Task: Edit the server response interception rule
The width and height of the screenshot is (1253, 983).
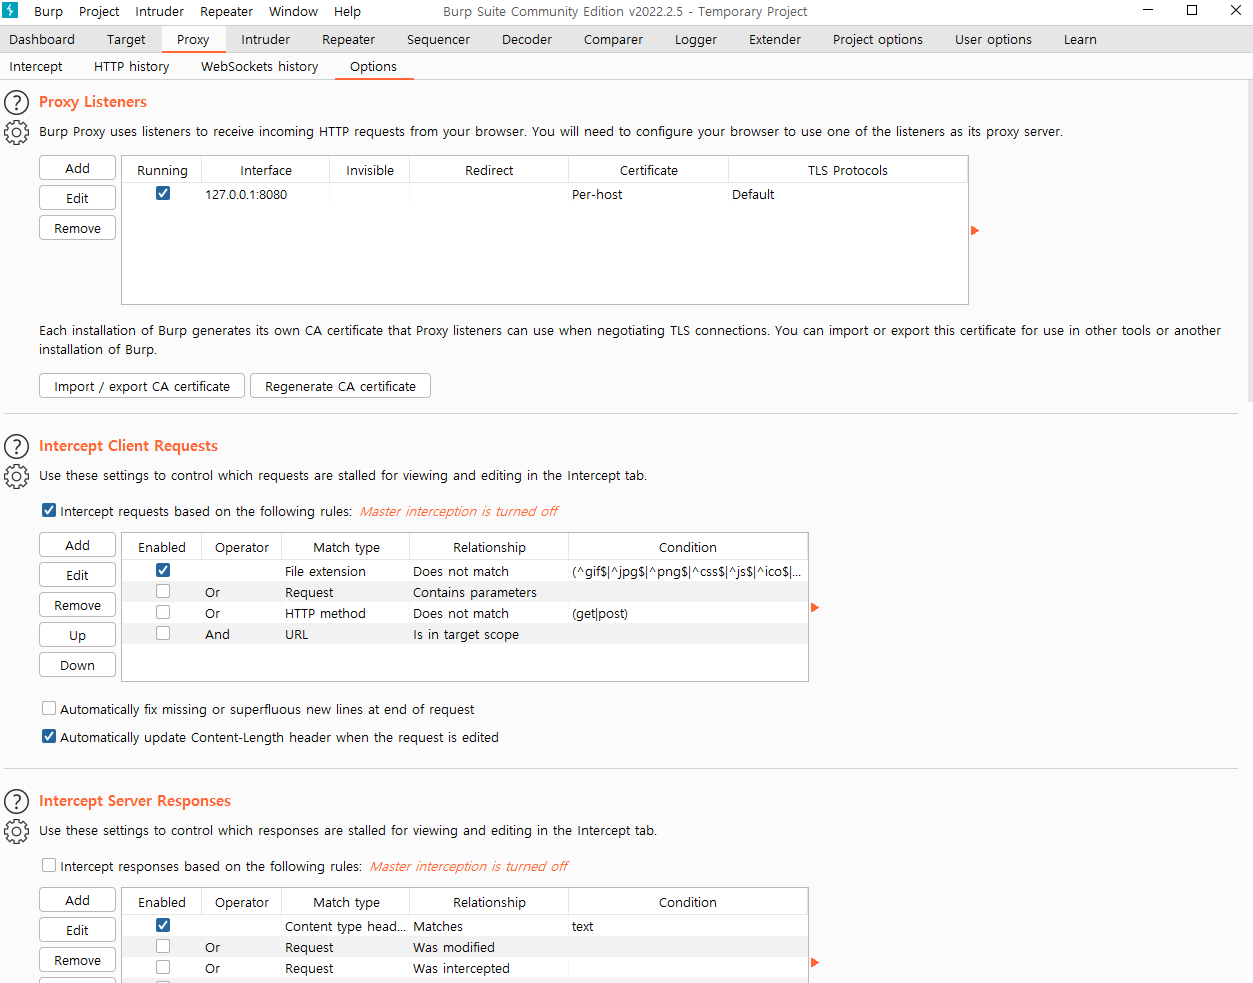Action: (78, 930)
